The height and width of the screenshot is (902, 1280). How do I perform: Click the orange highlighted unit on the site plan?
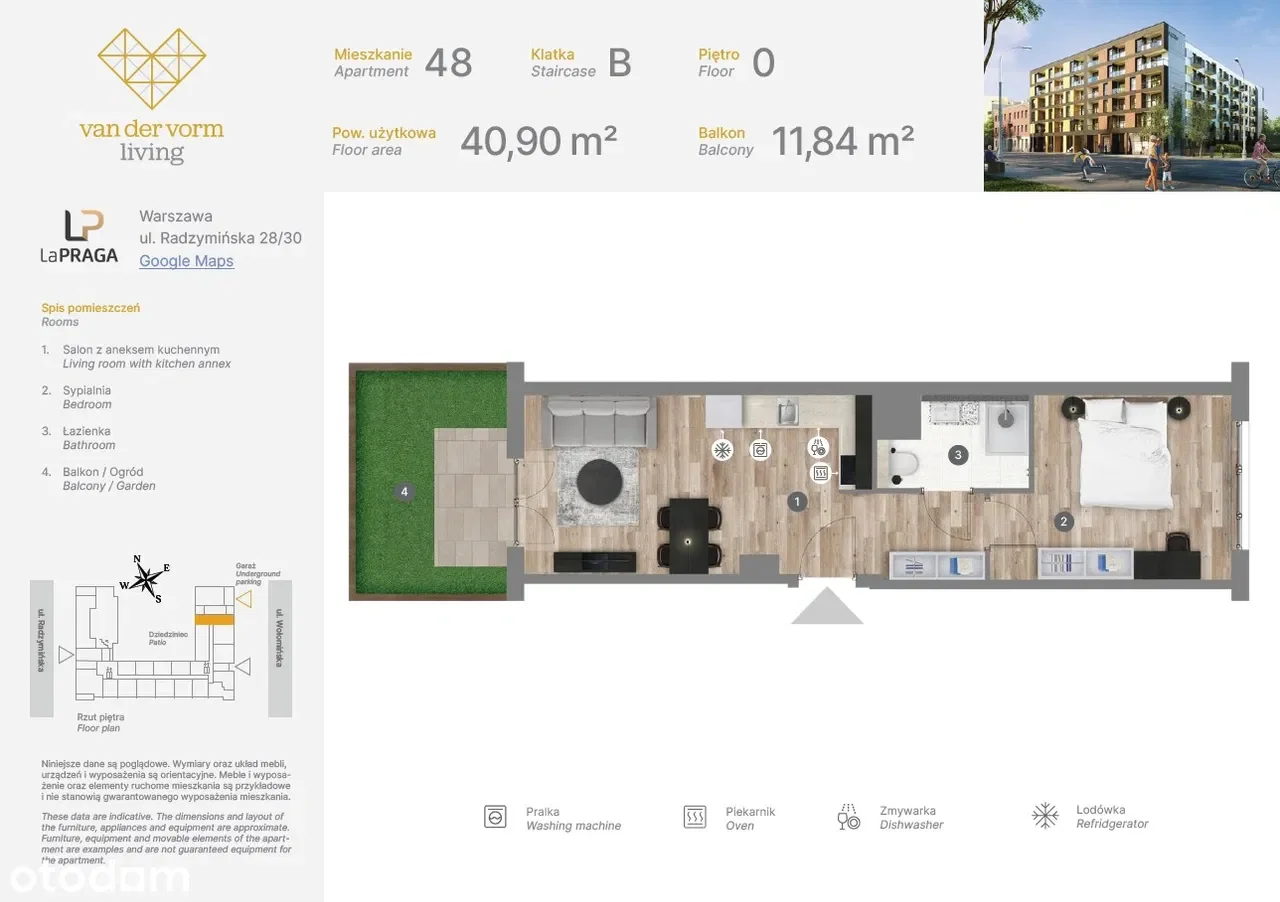coord(214,620)
